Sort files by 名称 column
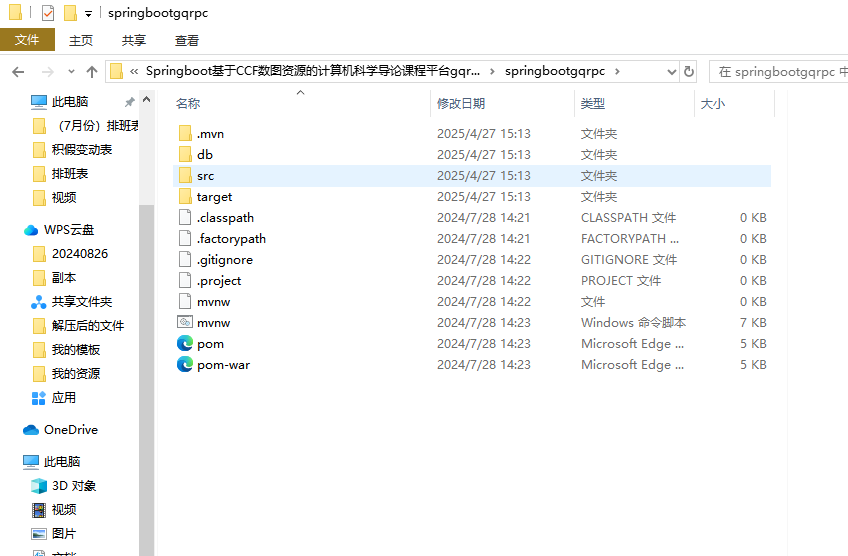The height and width of the screenshot is (556, 848). click(x=188, y=103)
